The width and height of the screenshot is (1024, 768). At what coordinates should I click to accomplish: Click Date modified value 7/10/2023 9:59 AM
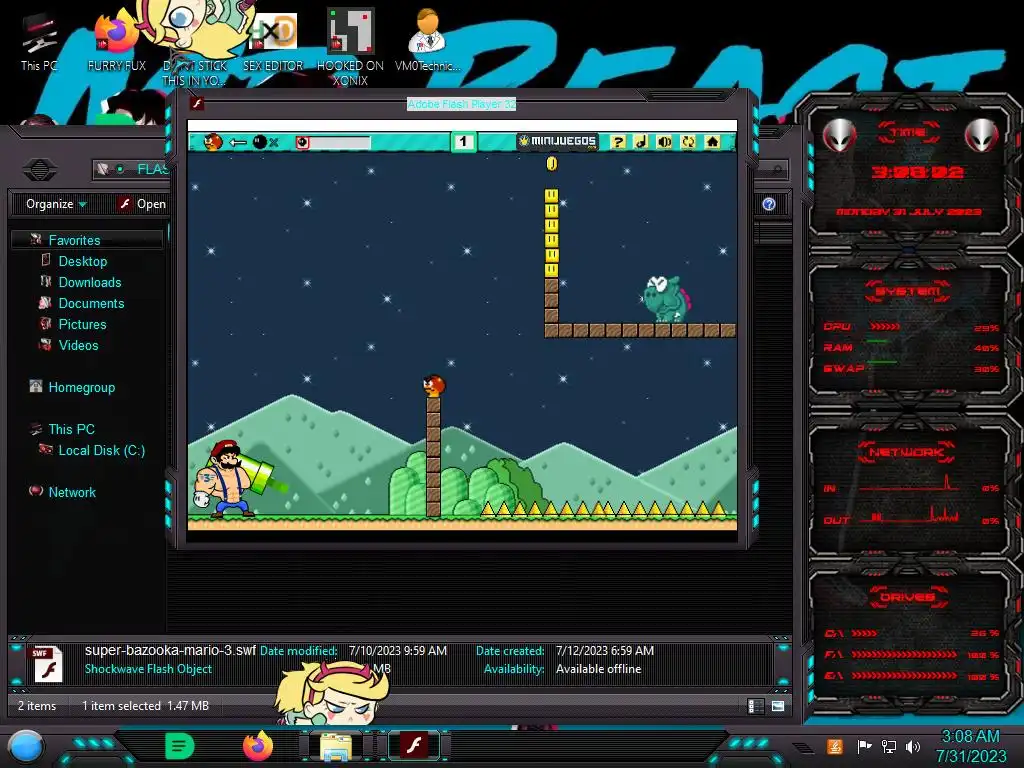pos(398,650)
